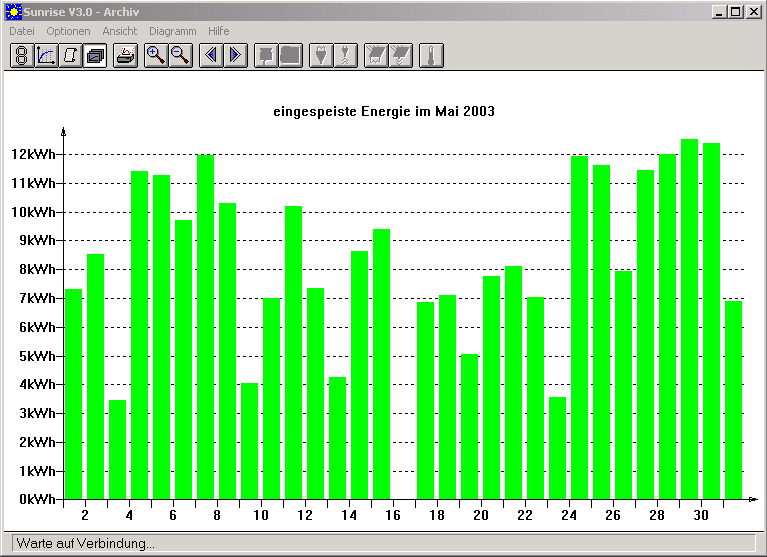Open the Optionen menu
The image size is (767, 557).
[x=68, y=31]
